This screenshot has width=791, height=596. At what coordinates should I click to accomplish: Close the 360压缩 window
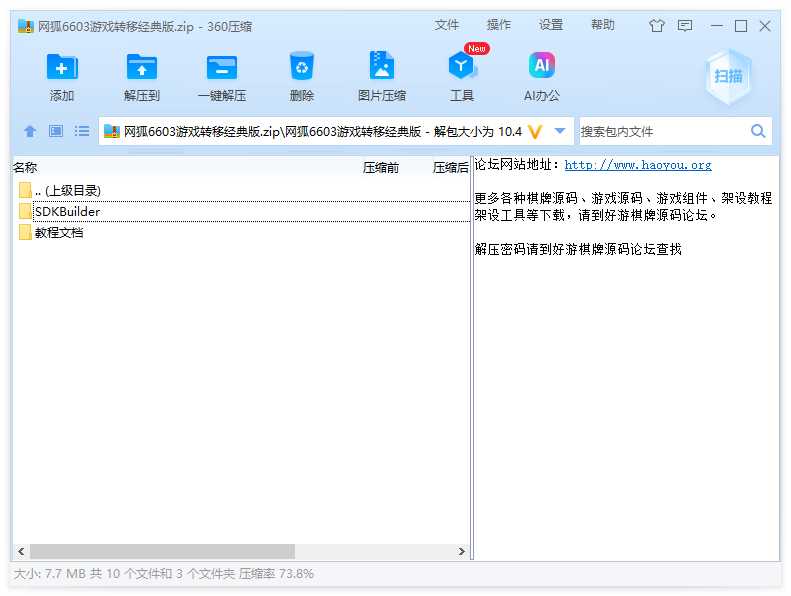coord(765,26)
